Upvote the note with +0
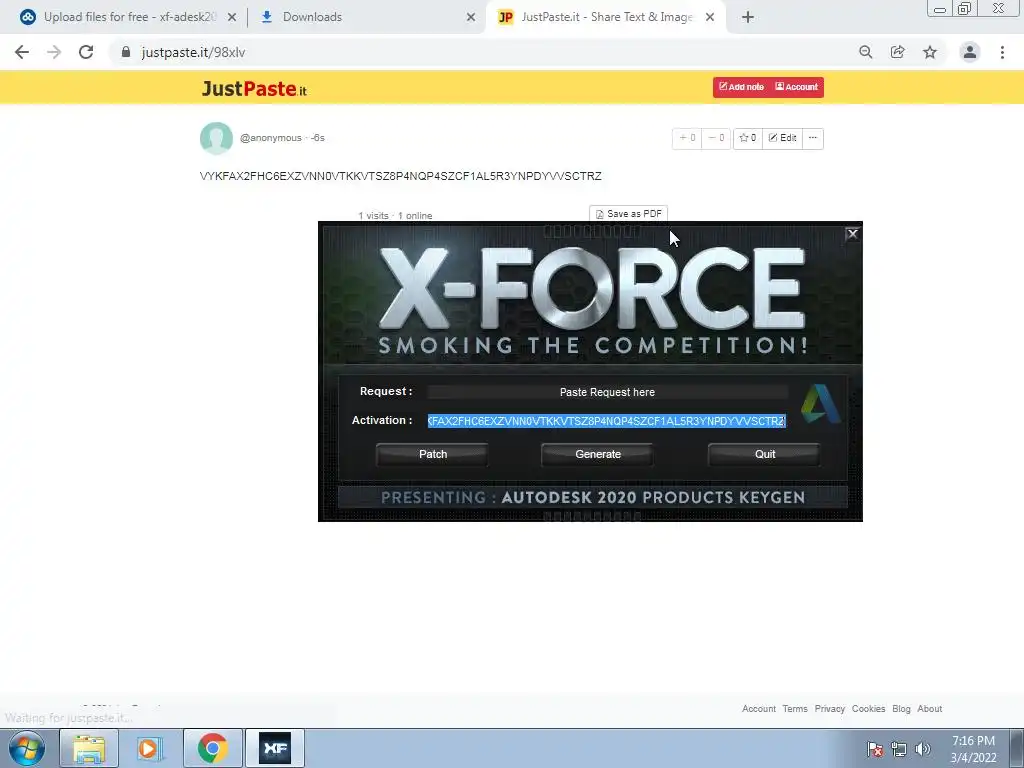1024x768 pixels. (x=687, y=138)
